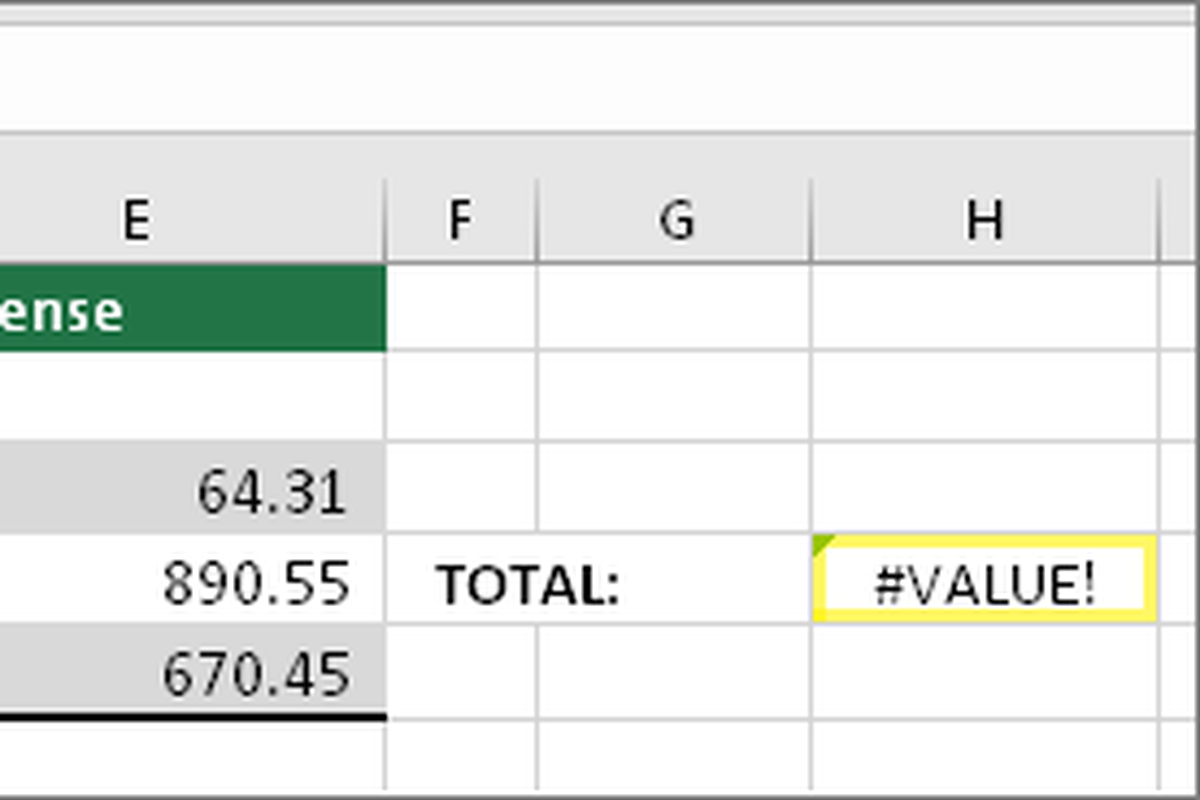Select the green header cell ending in "ense"

192,308
